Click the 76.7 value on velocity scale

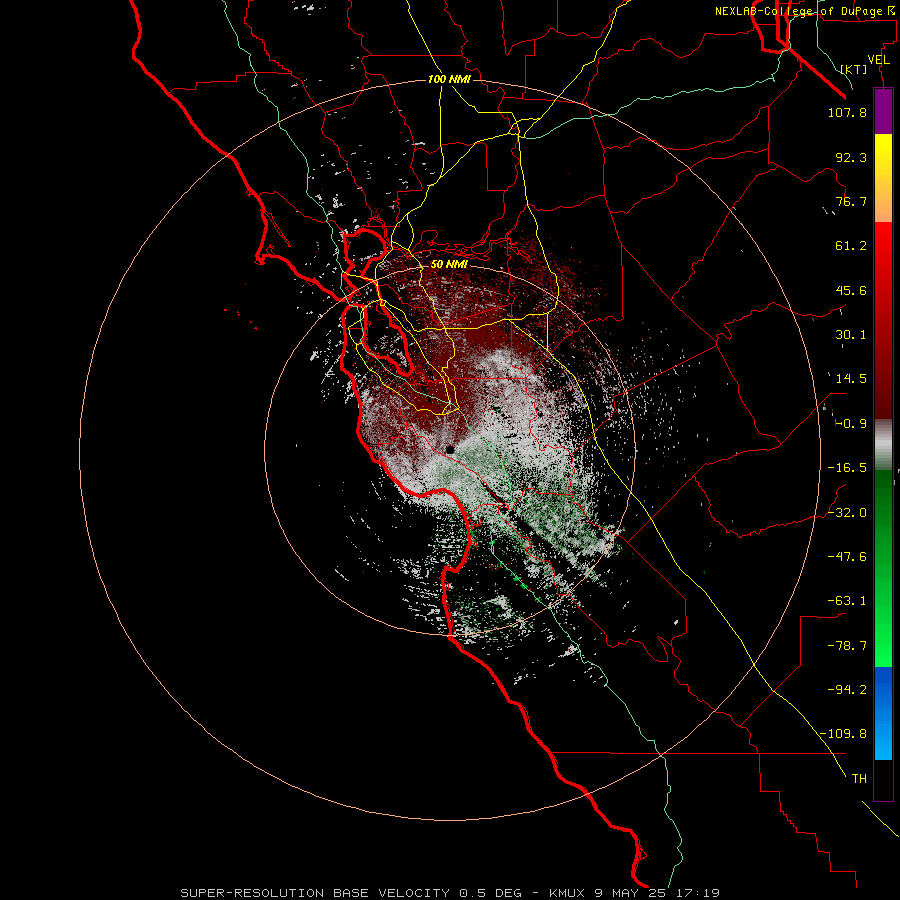point(851,201)
